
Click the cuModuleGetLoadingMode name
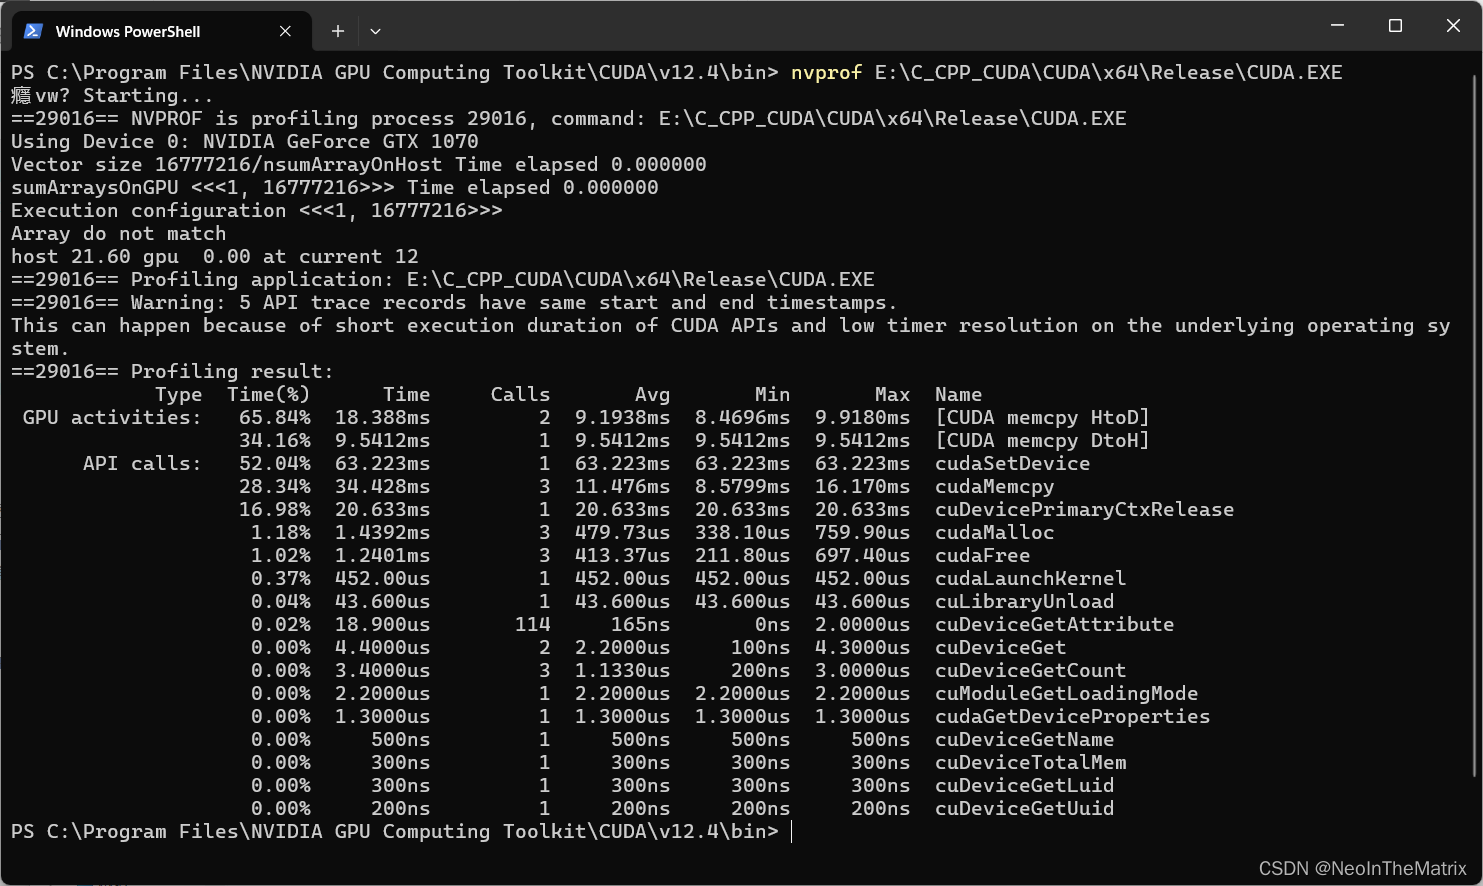pos(1066,693)
